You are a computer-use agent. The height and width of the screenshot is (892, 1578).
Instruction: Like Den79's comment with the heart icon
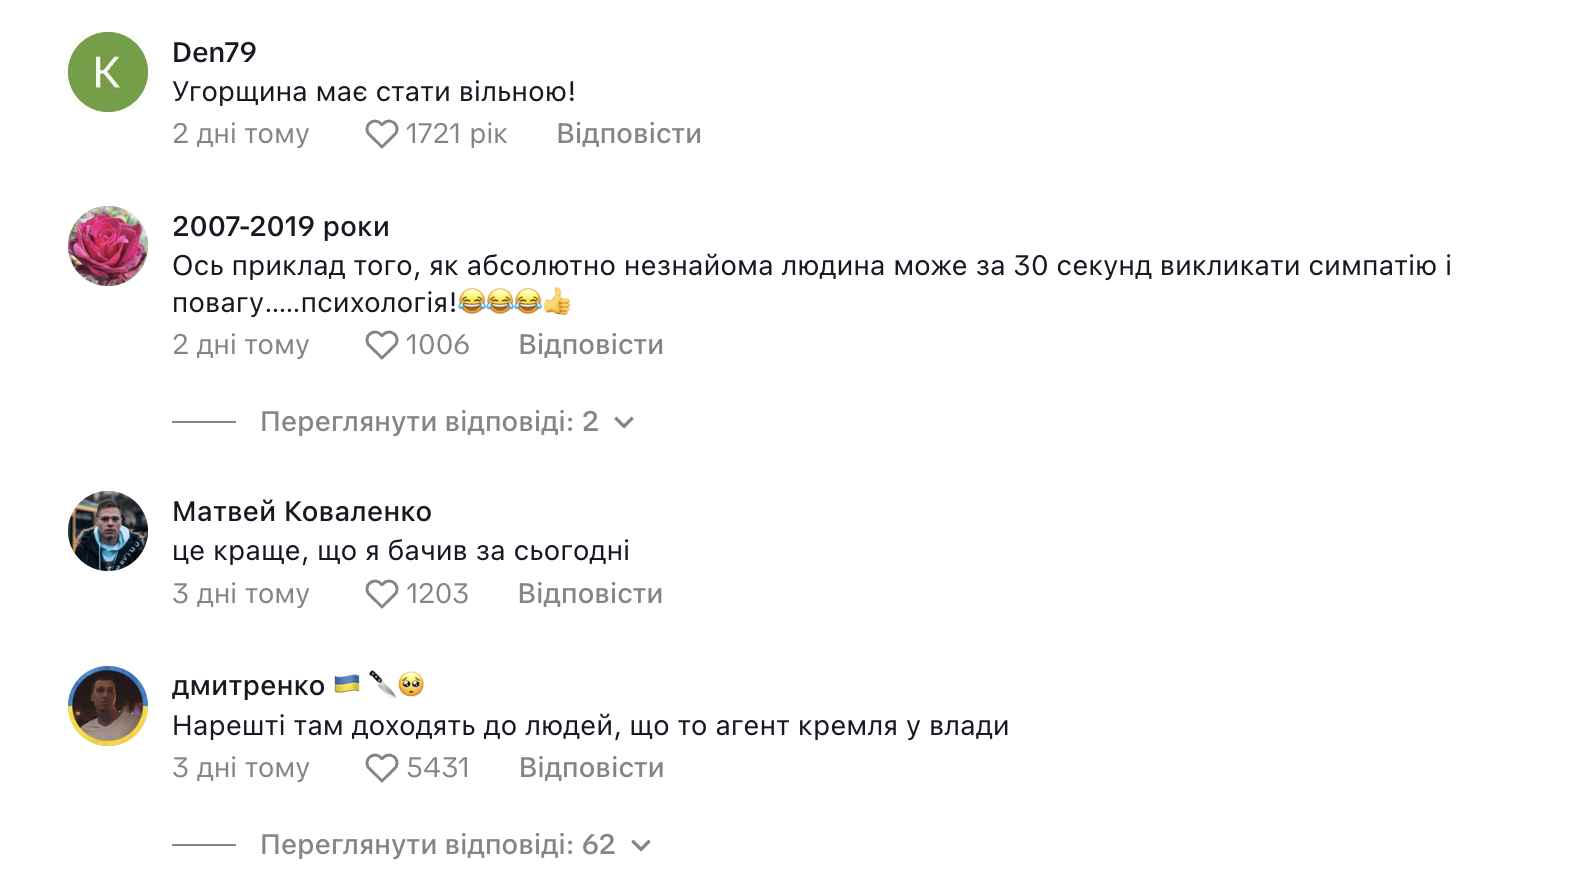click(381, 134)
